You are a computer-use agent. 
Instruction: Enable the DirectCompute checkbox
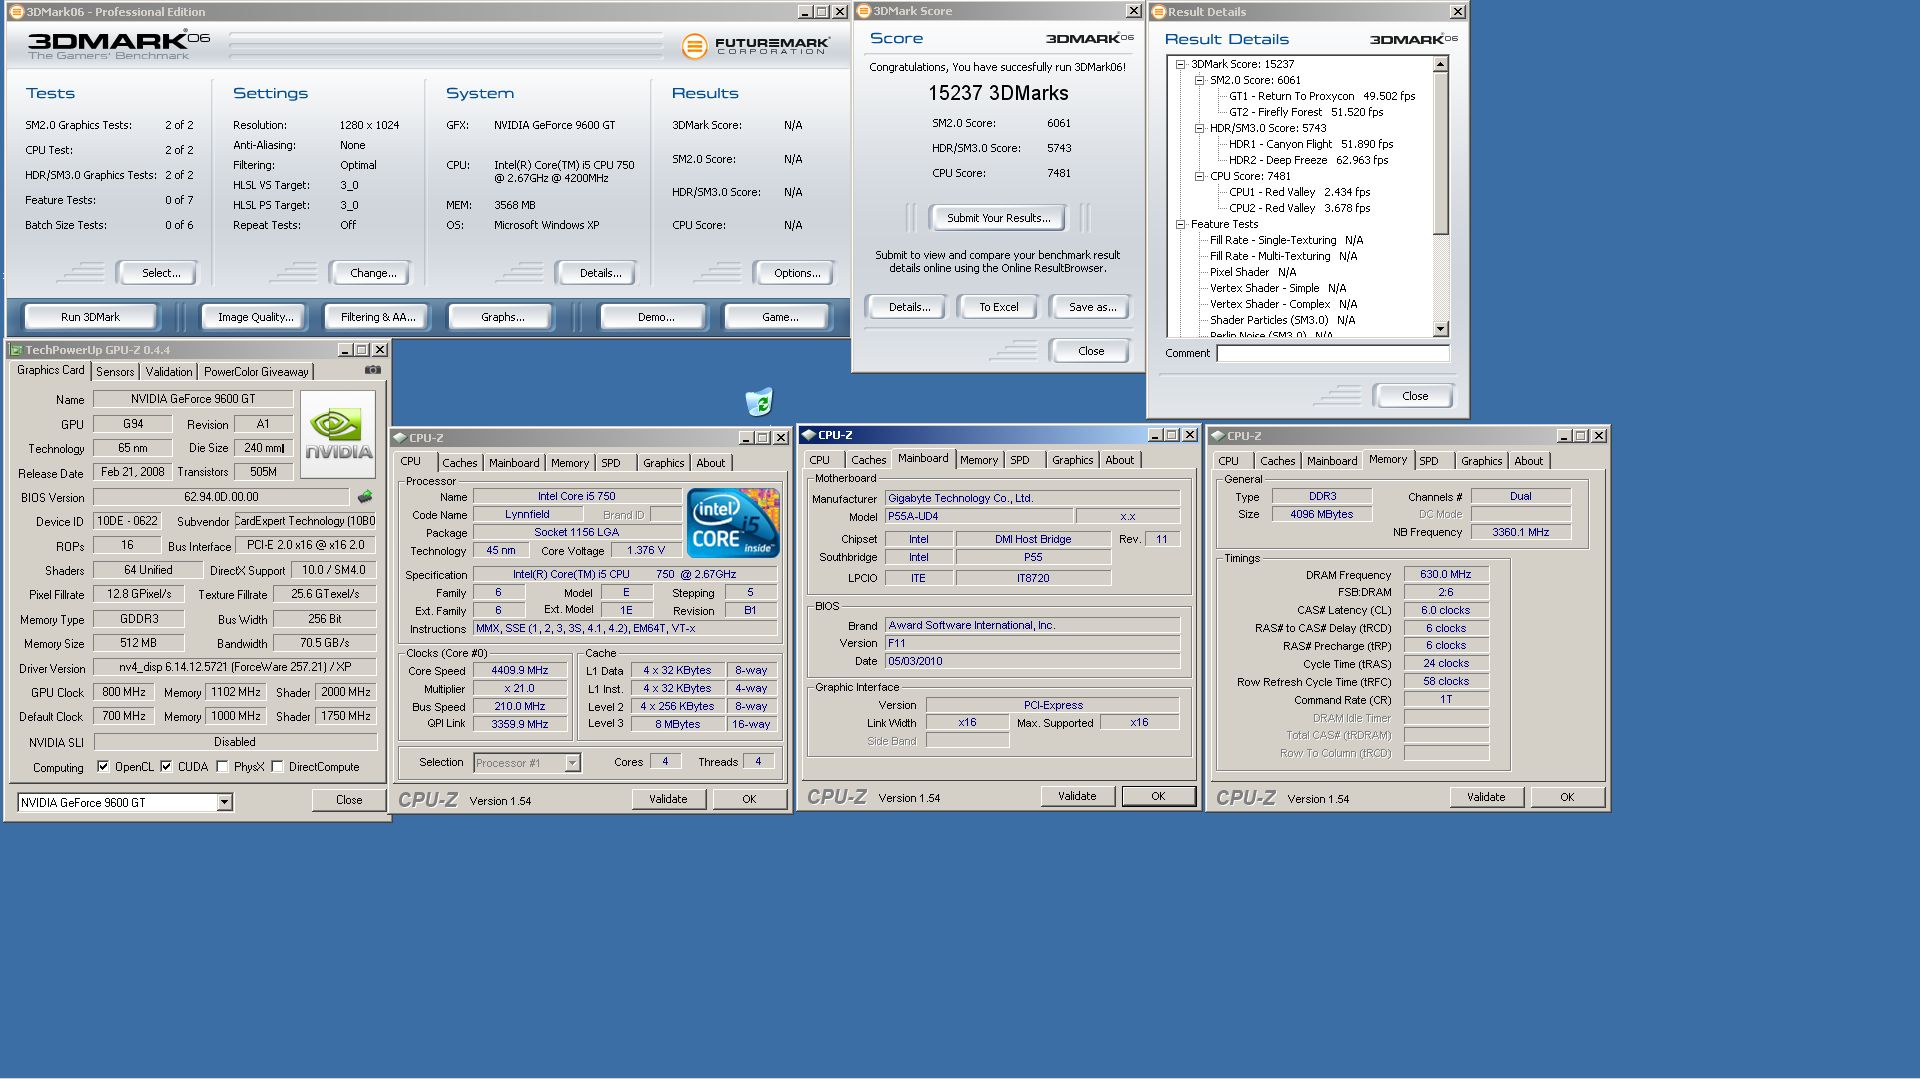coord(277,767)
